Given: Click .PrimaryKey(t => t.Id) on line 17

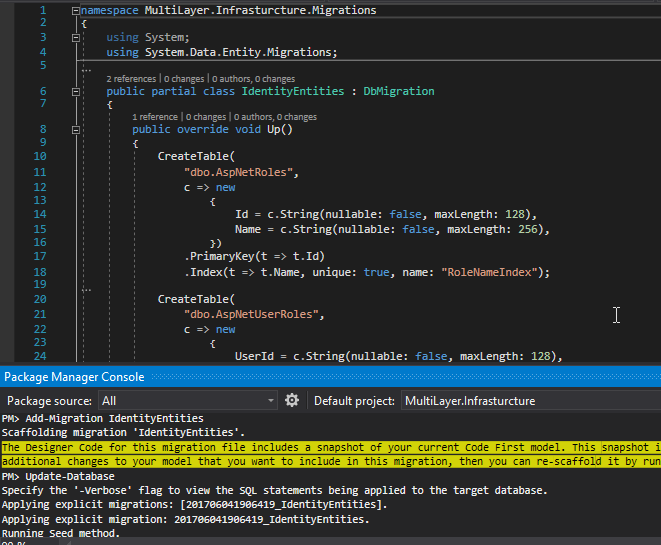Looking at the screenshot, I should tap(255, 256).
